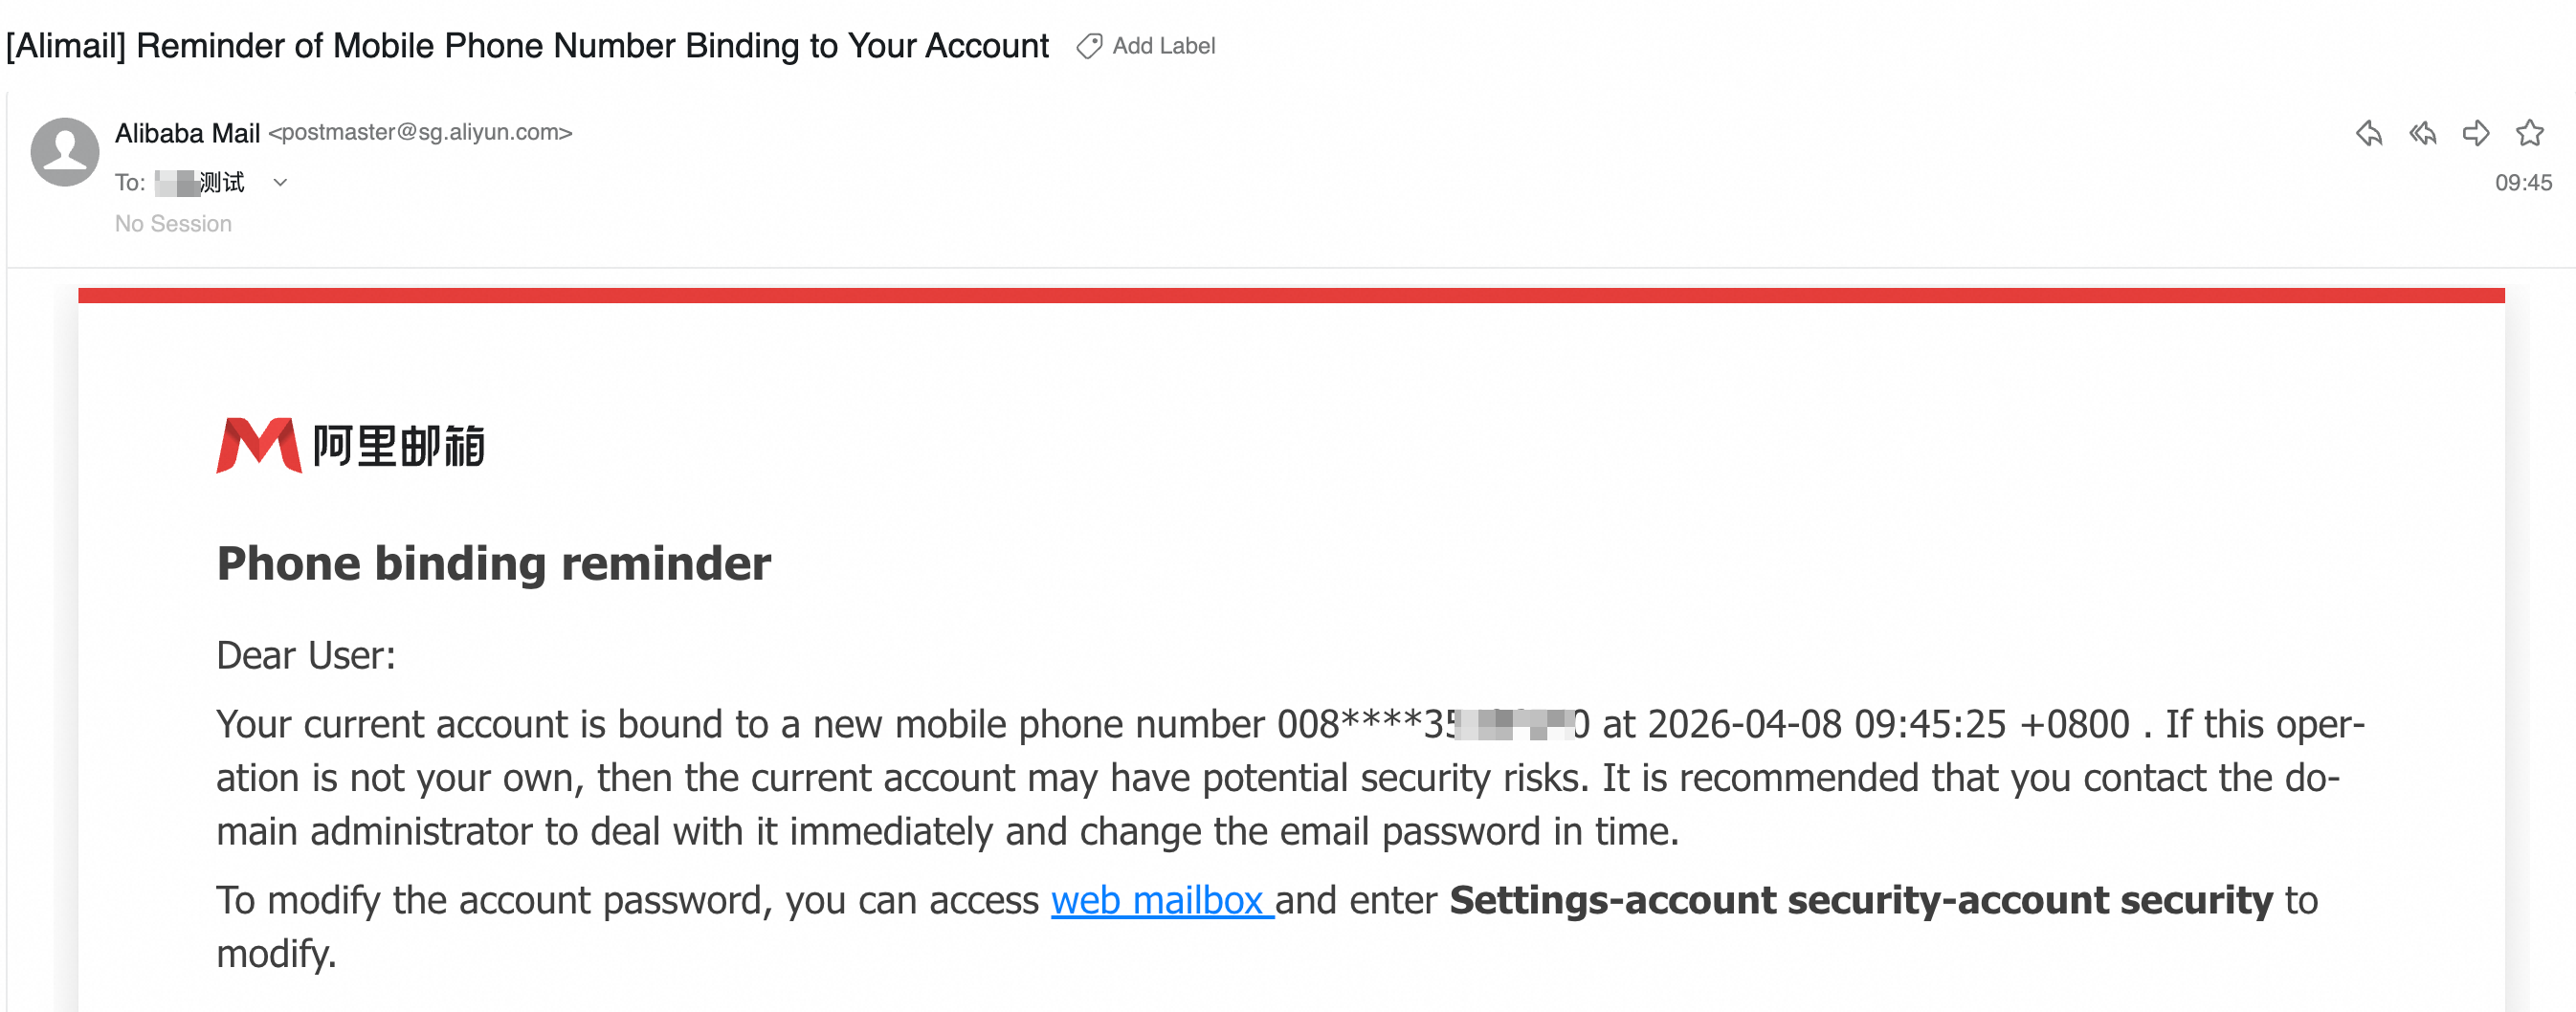Expand the recipient details chevron
Viewport: 2576px width, 1012px height.
pyautogui.click(x=281, y=182)
